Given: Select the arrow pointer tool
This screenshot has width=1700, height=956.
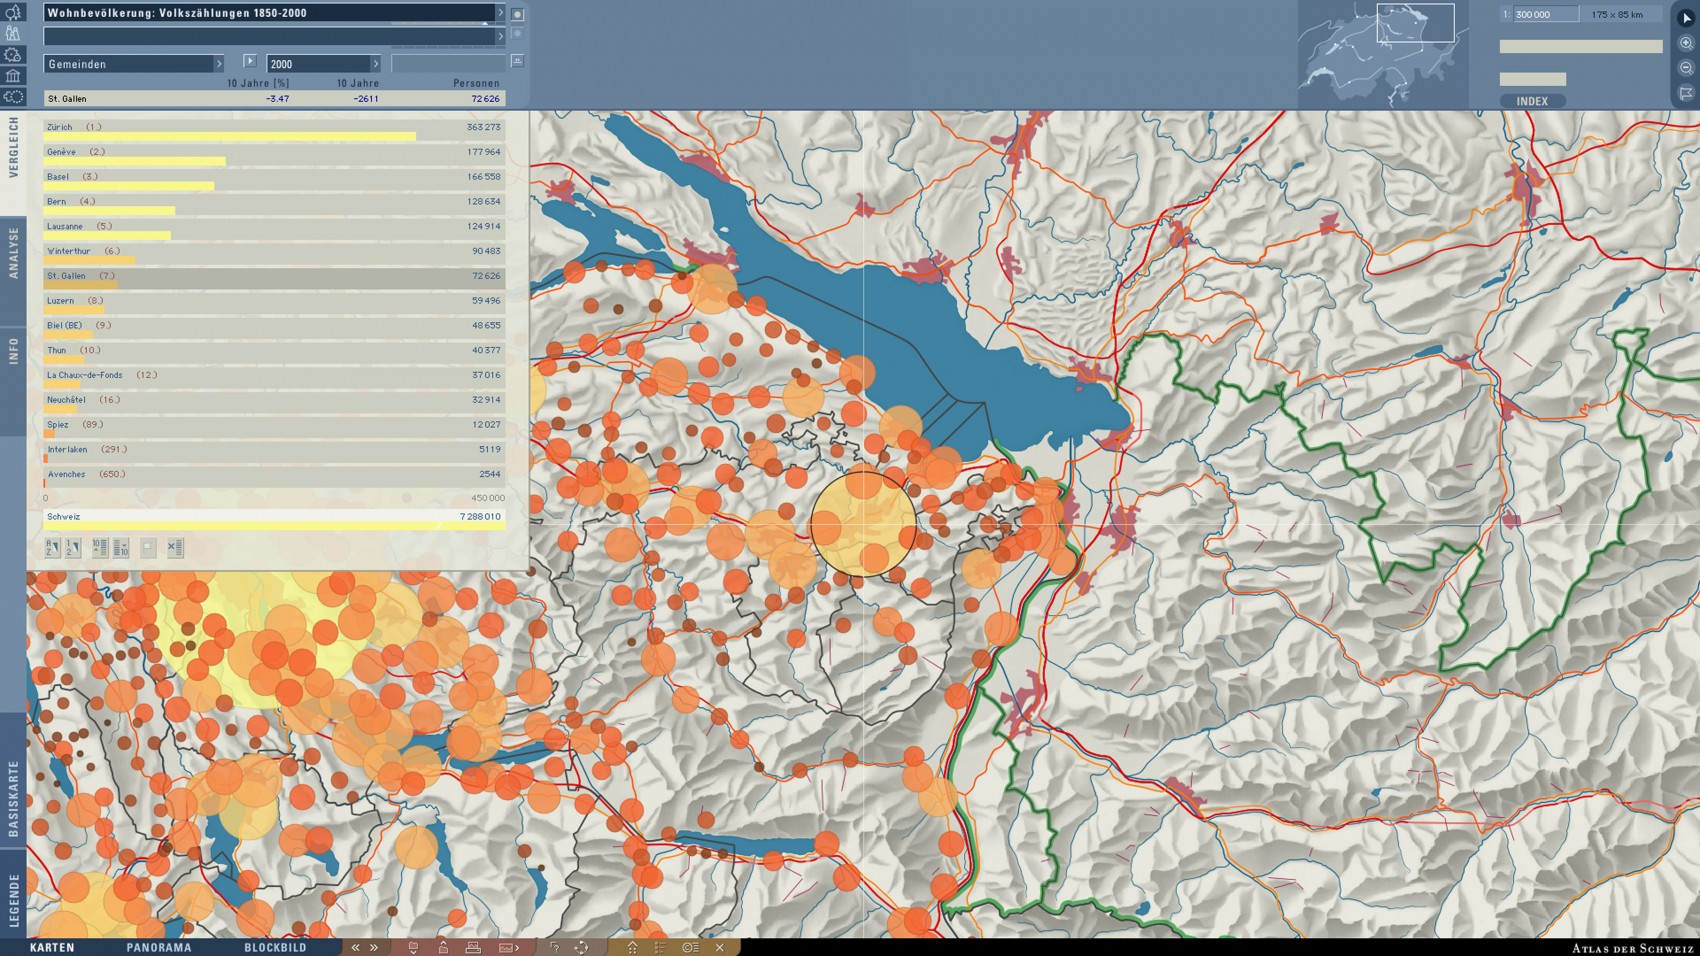Looking at the screenshot, I should (x=1686, y=17).
